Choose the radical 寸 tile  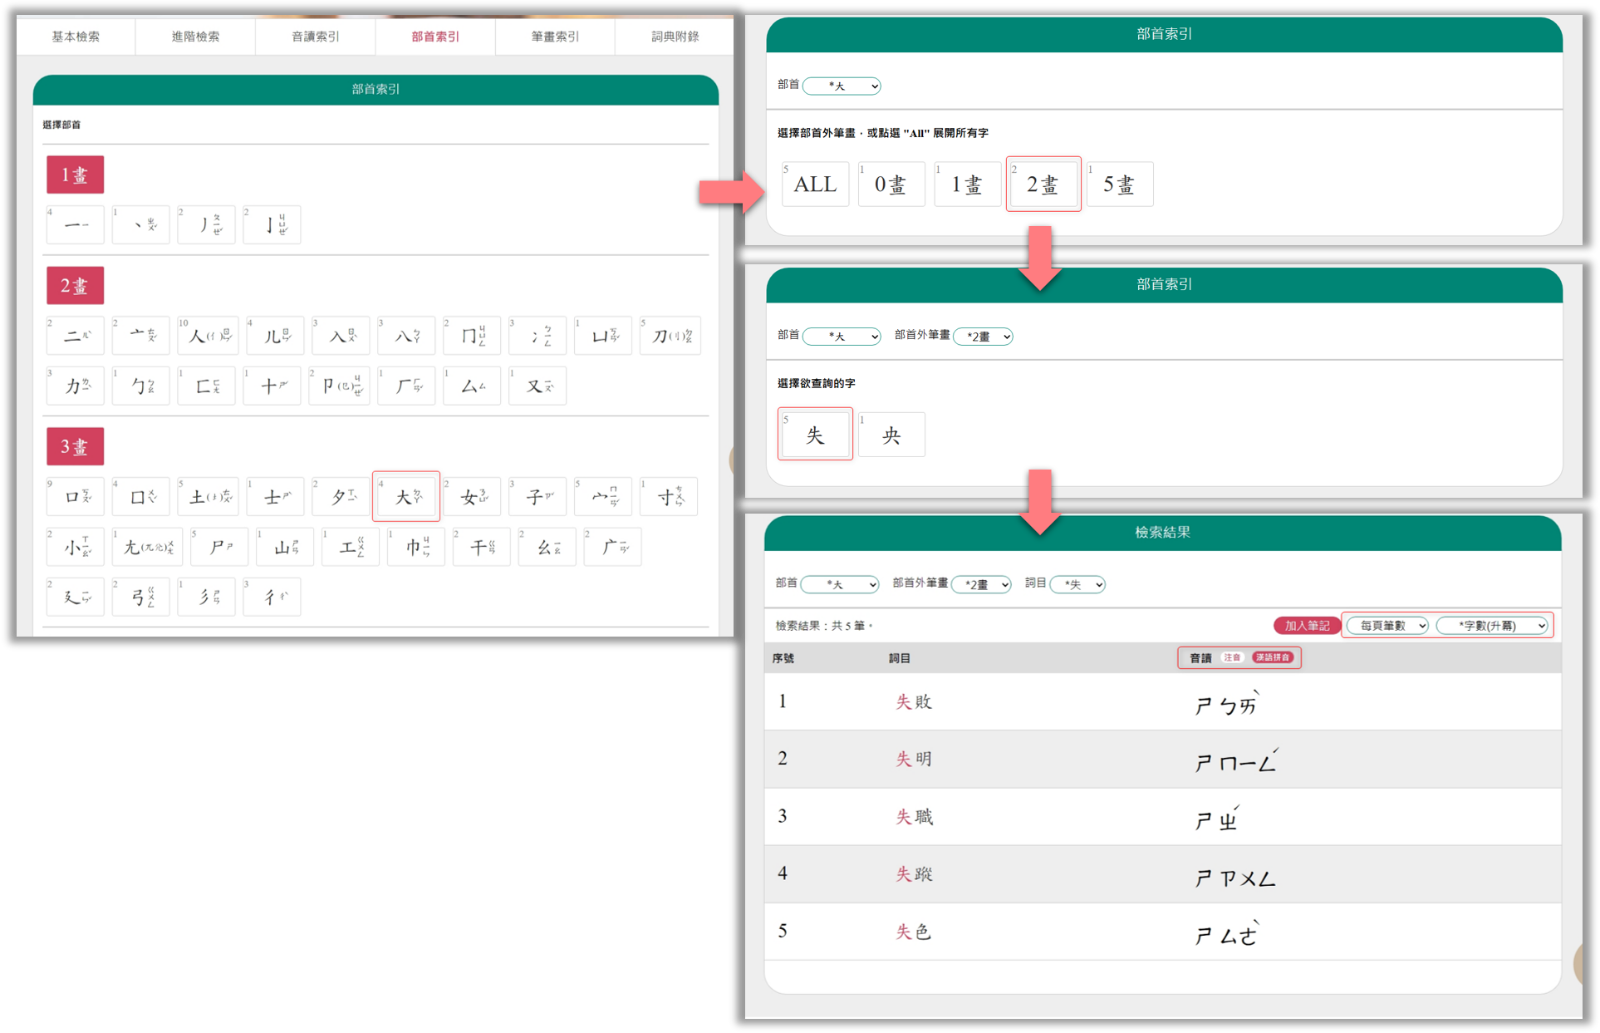point(669,497)
